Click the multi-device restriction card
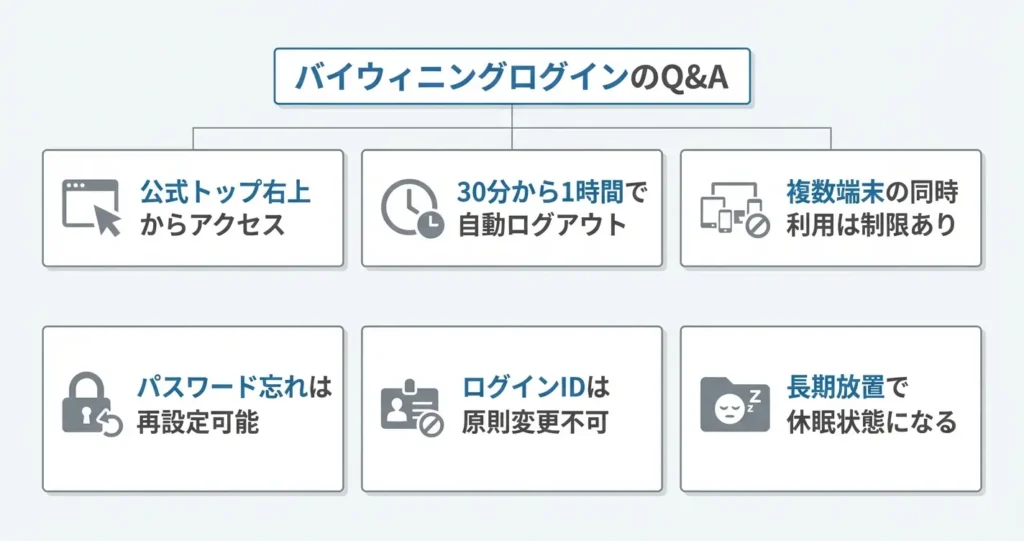The width and height of the screenshot is (1024, 541). 831,250
